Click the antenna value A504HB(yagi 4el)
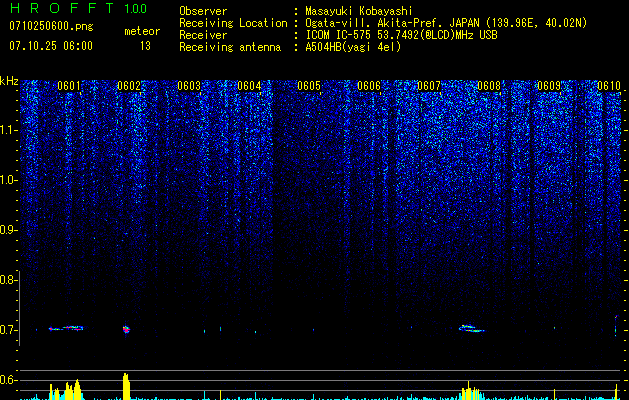This screenshot has width=629, height=400. coord(353,47)
